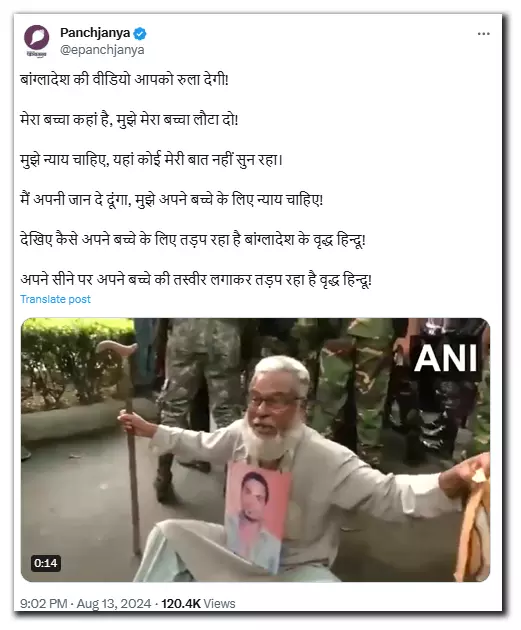Screen dimensions: 521x630
Task: Open the 9:02 PM timestamp link
Action: [x=43, y=603]
